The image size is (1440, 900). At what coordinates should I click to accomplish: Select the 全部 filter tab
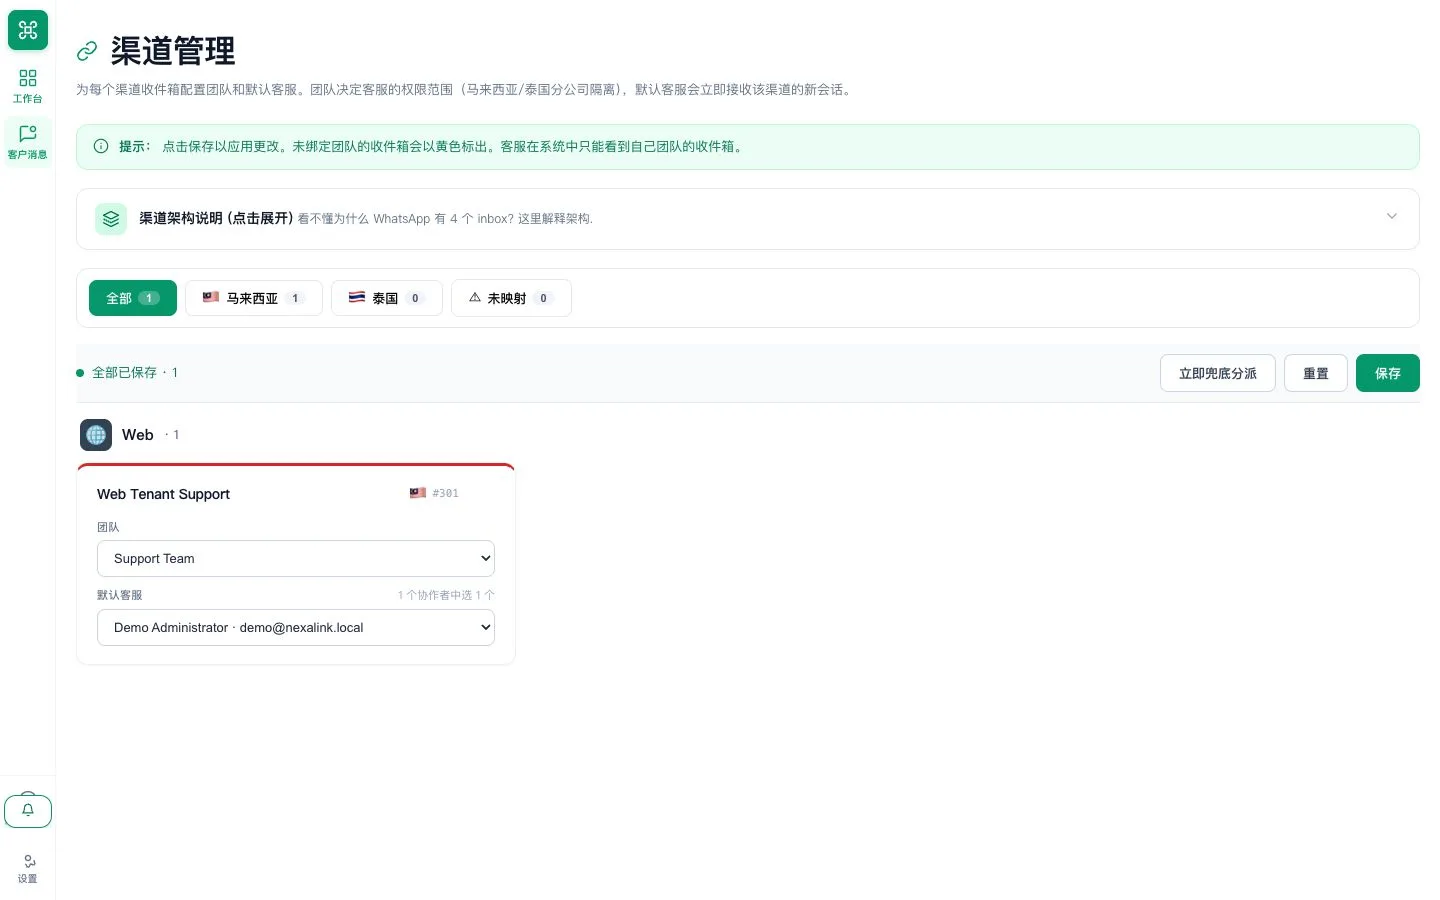tap(133, 298)
